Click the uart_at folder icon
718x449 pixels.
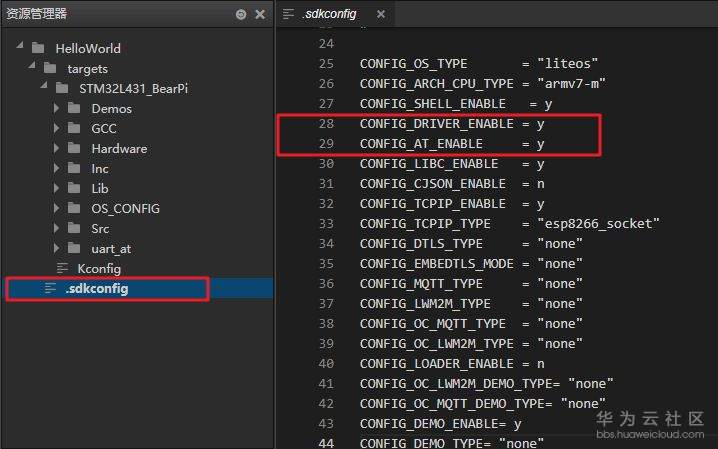(74, 249)
